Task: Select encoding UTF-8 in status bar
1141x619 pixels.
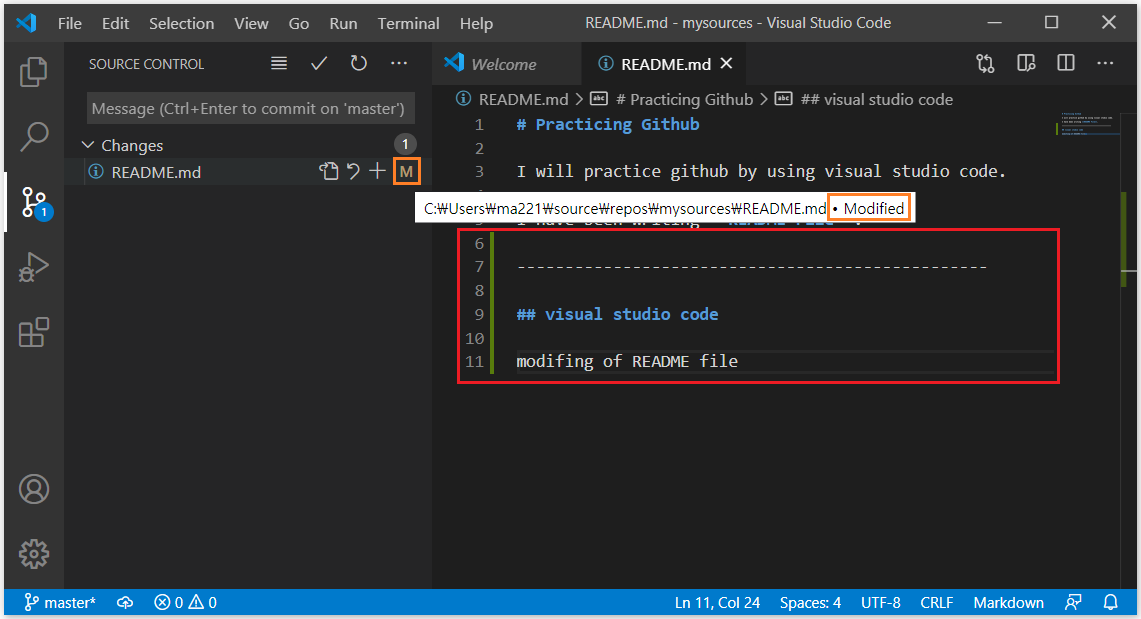Action: click(880, 602)
